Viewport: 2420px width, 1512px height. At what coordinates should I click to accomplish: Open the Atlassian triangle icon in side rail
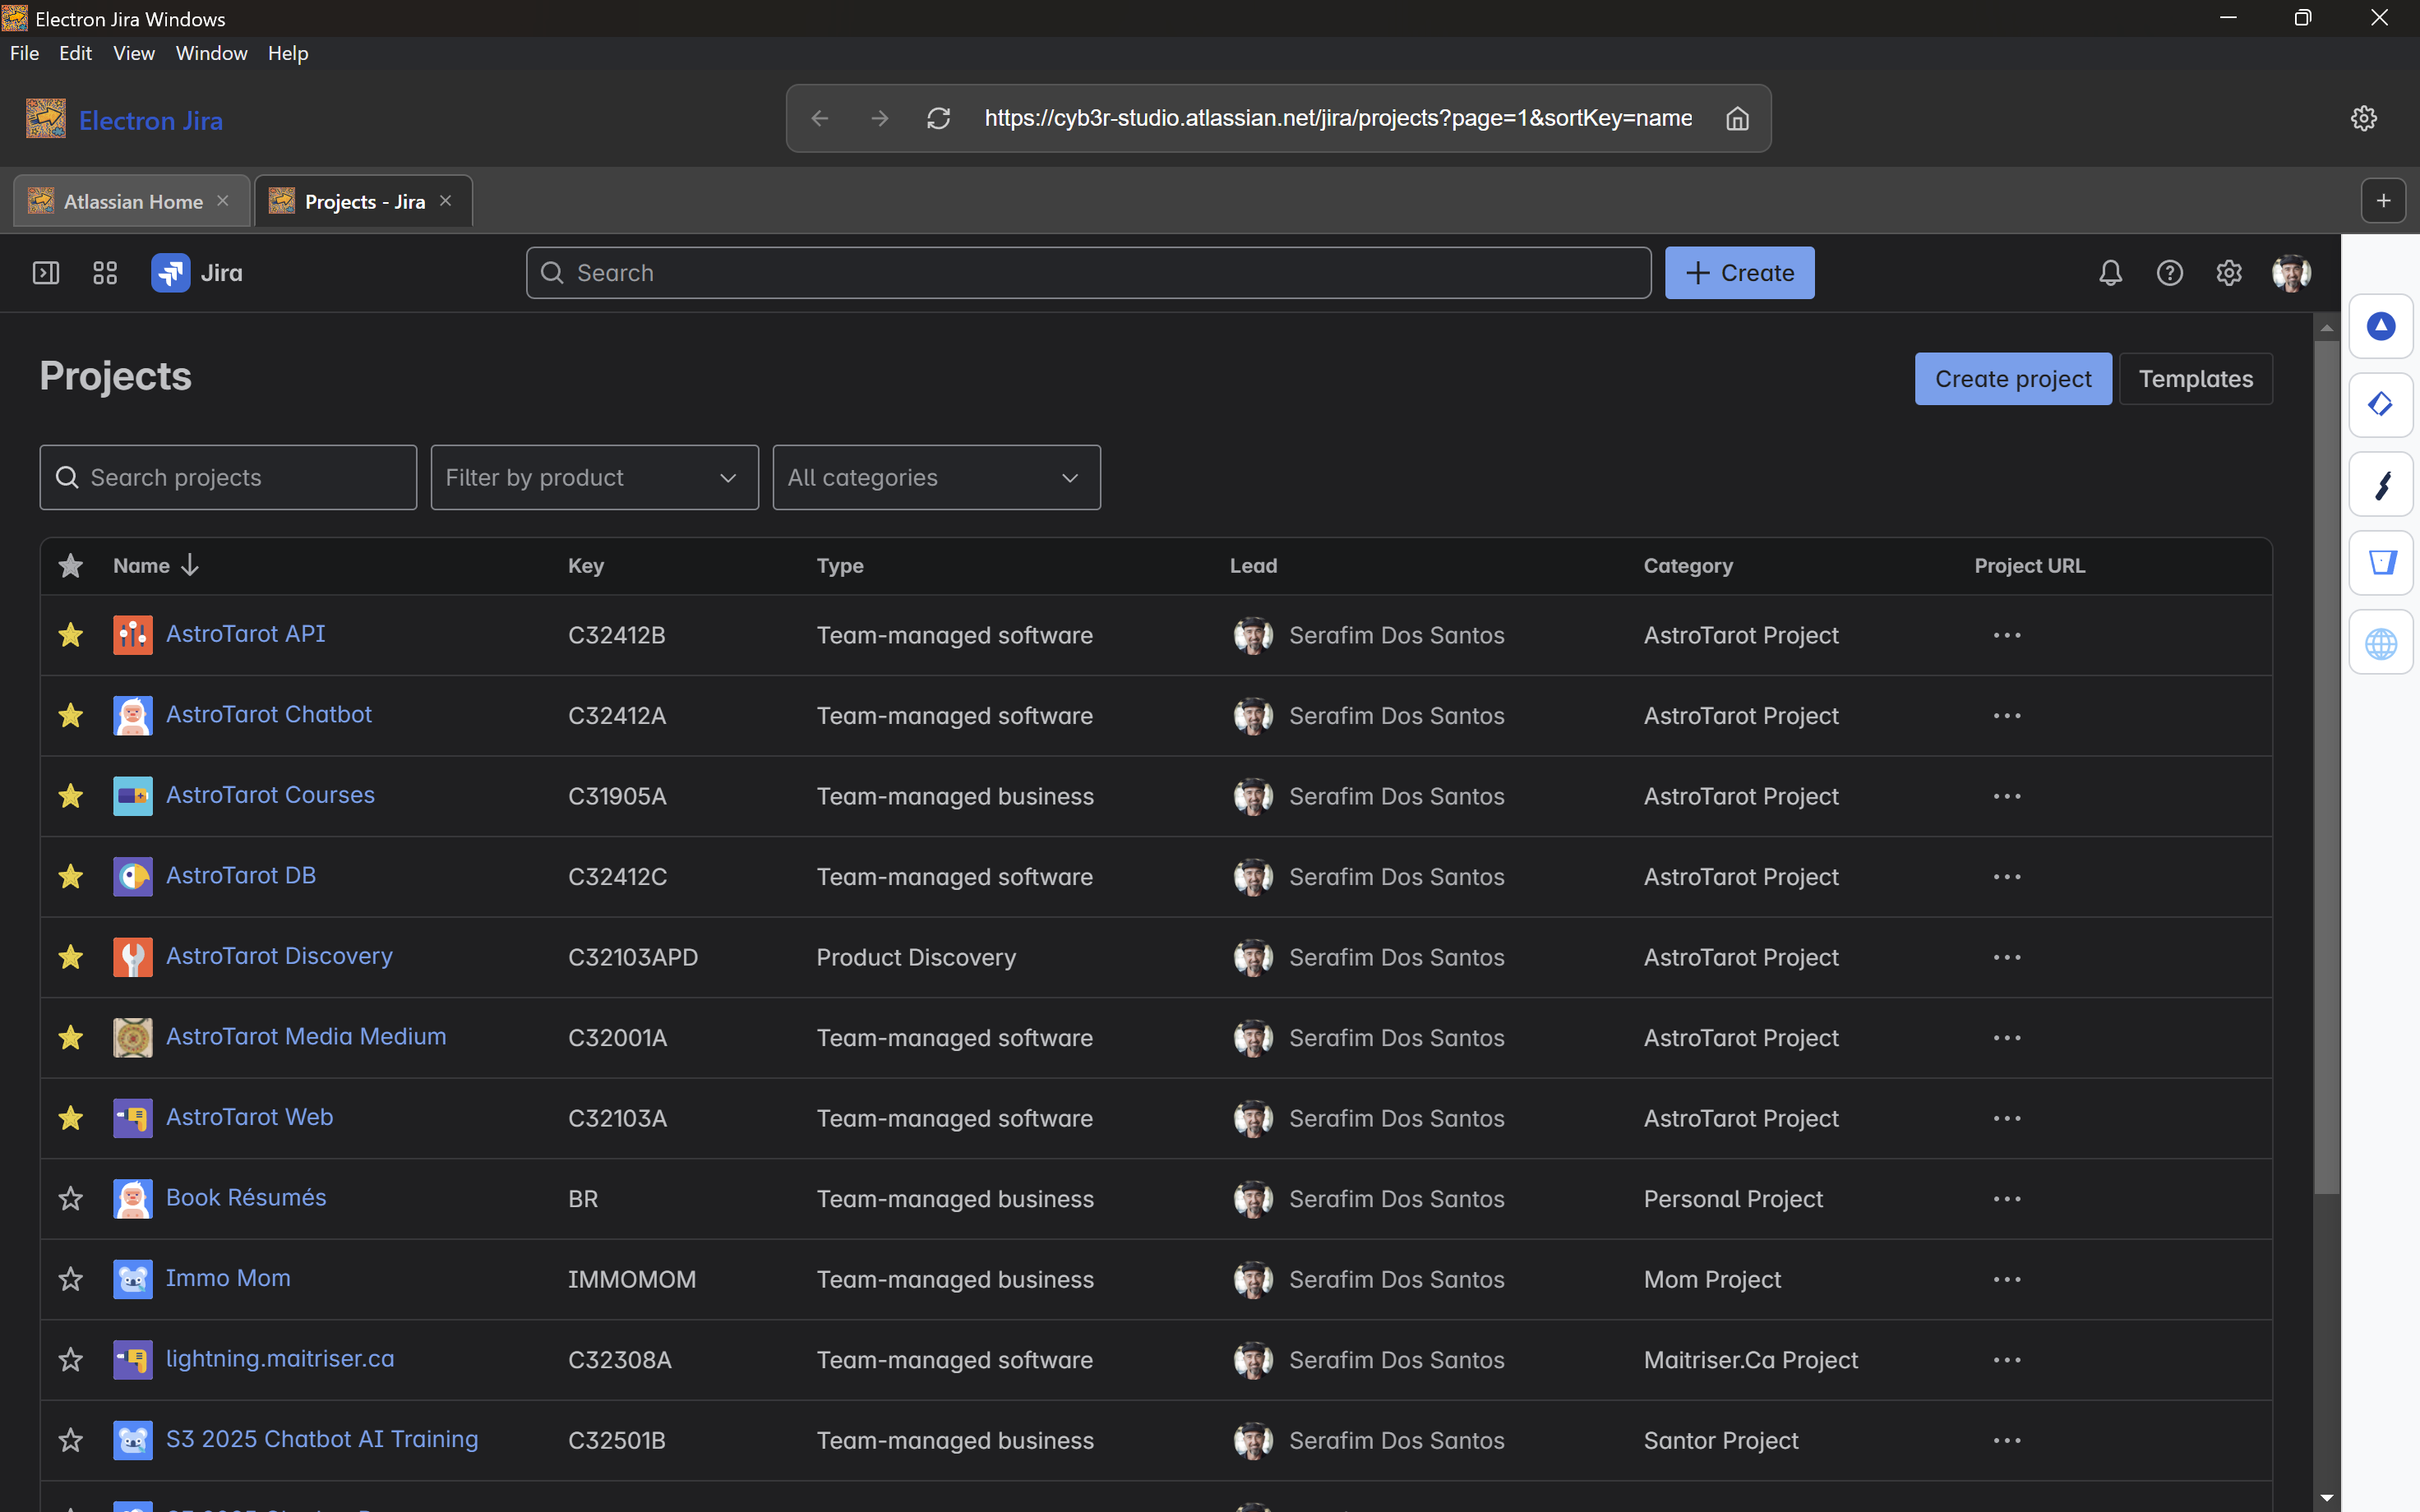[x=2381, y=326]
